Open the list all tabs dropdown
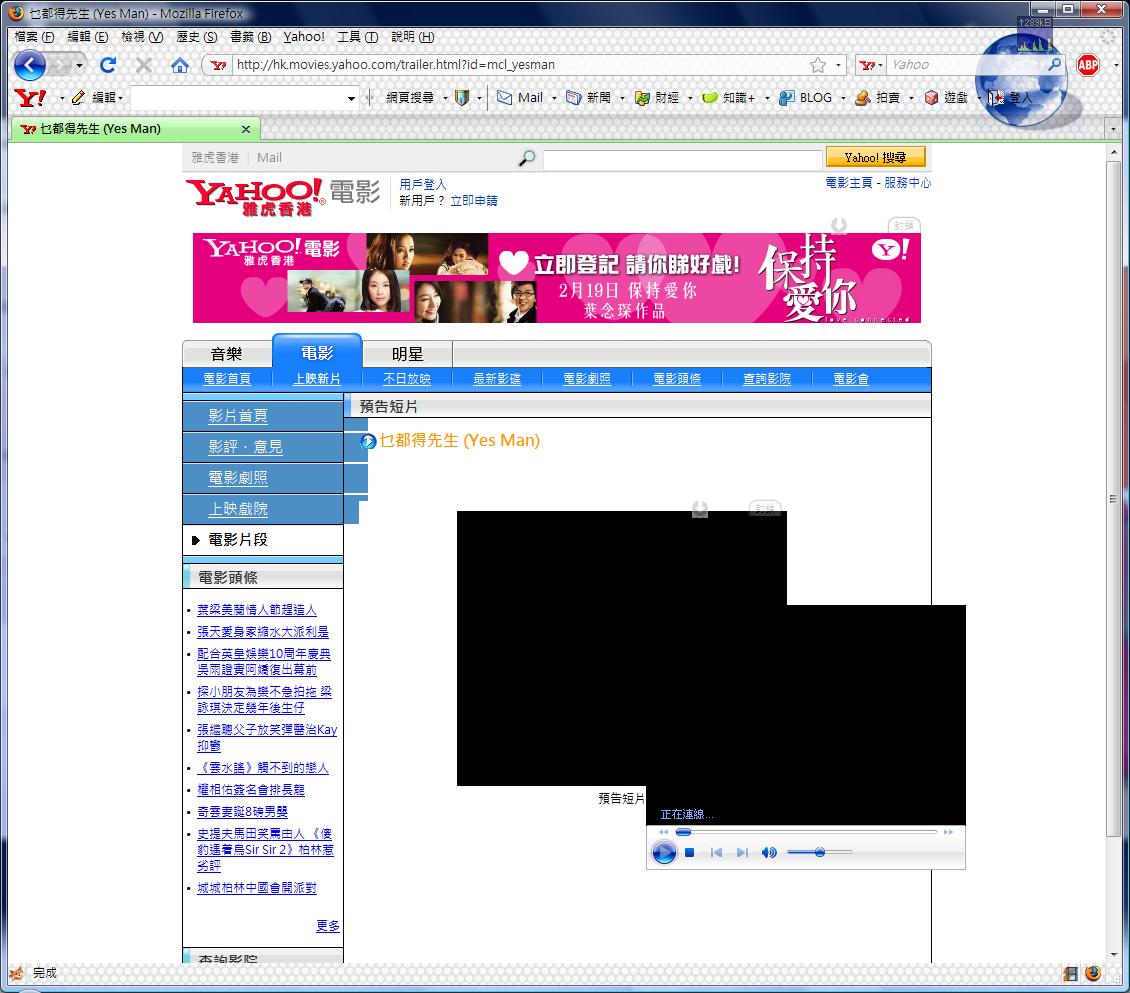 (1113, 130)
